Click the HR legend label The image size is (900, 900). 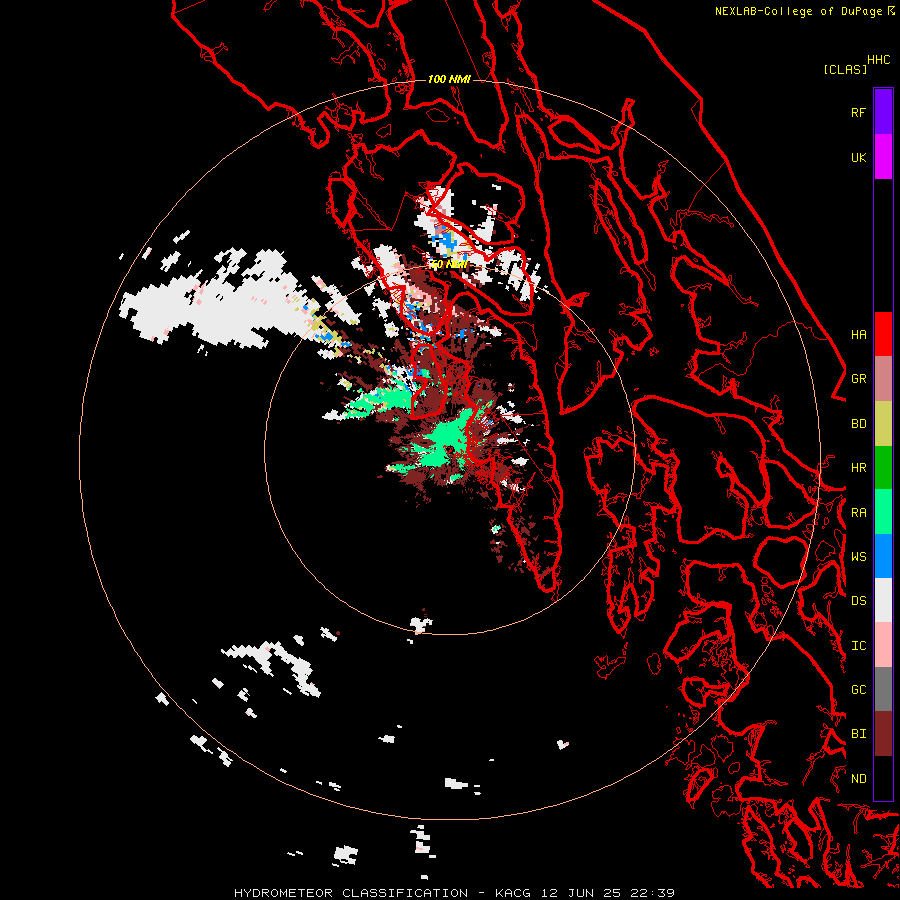click(x=858, y=468)
